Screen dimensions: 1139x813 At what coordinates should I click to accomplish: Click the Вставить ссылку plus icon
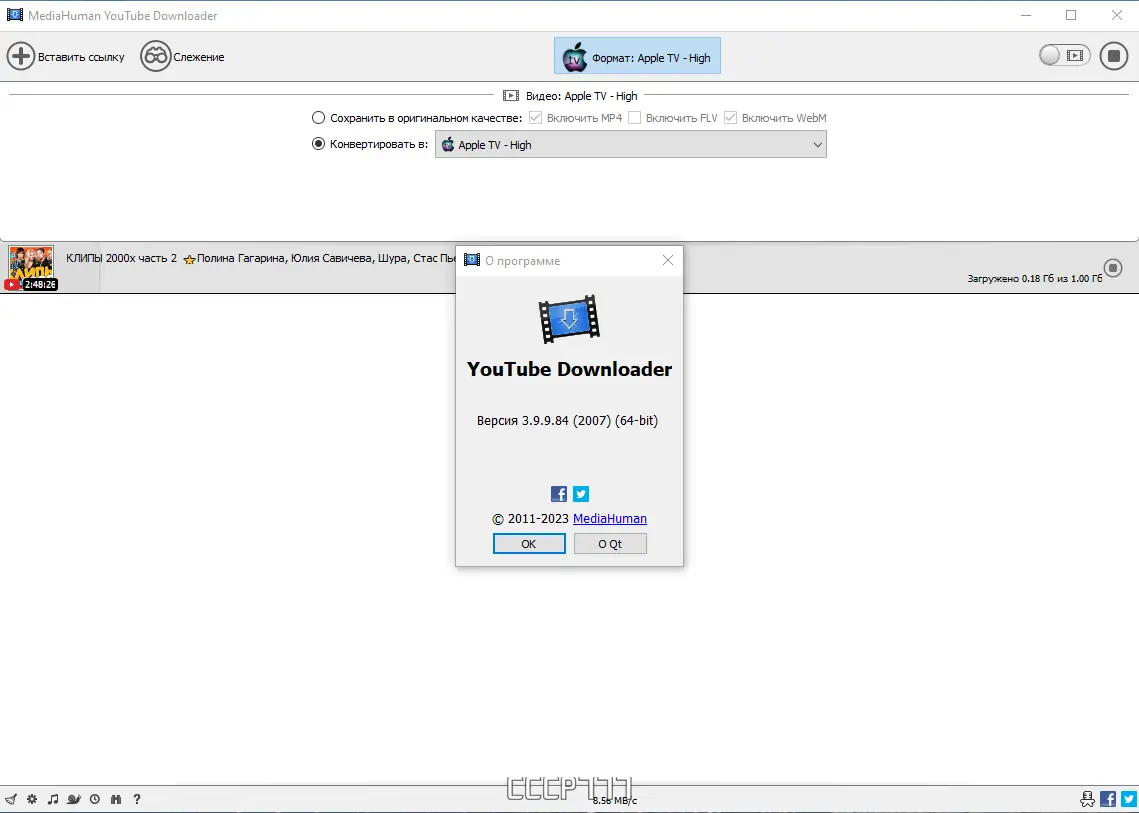21,57
